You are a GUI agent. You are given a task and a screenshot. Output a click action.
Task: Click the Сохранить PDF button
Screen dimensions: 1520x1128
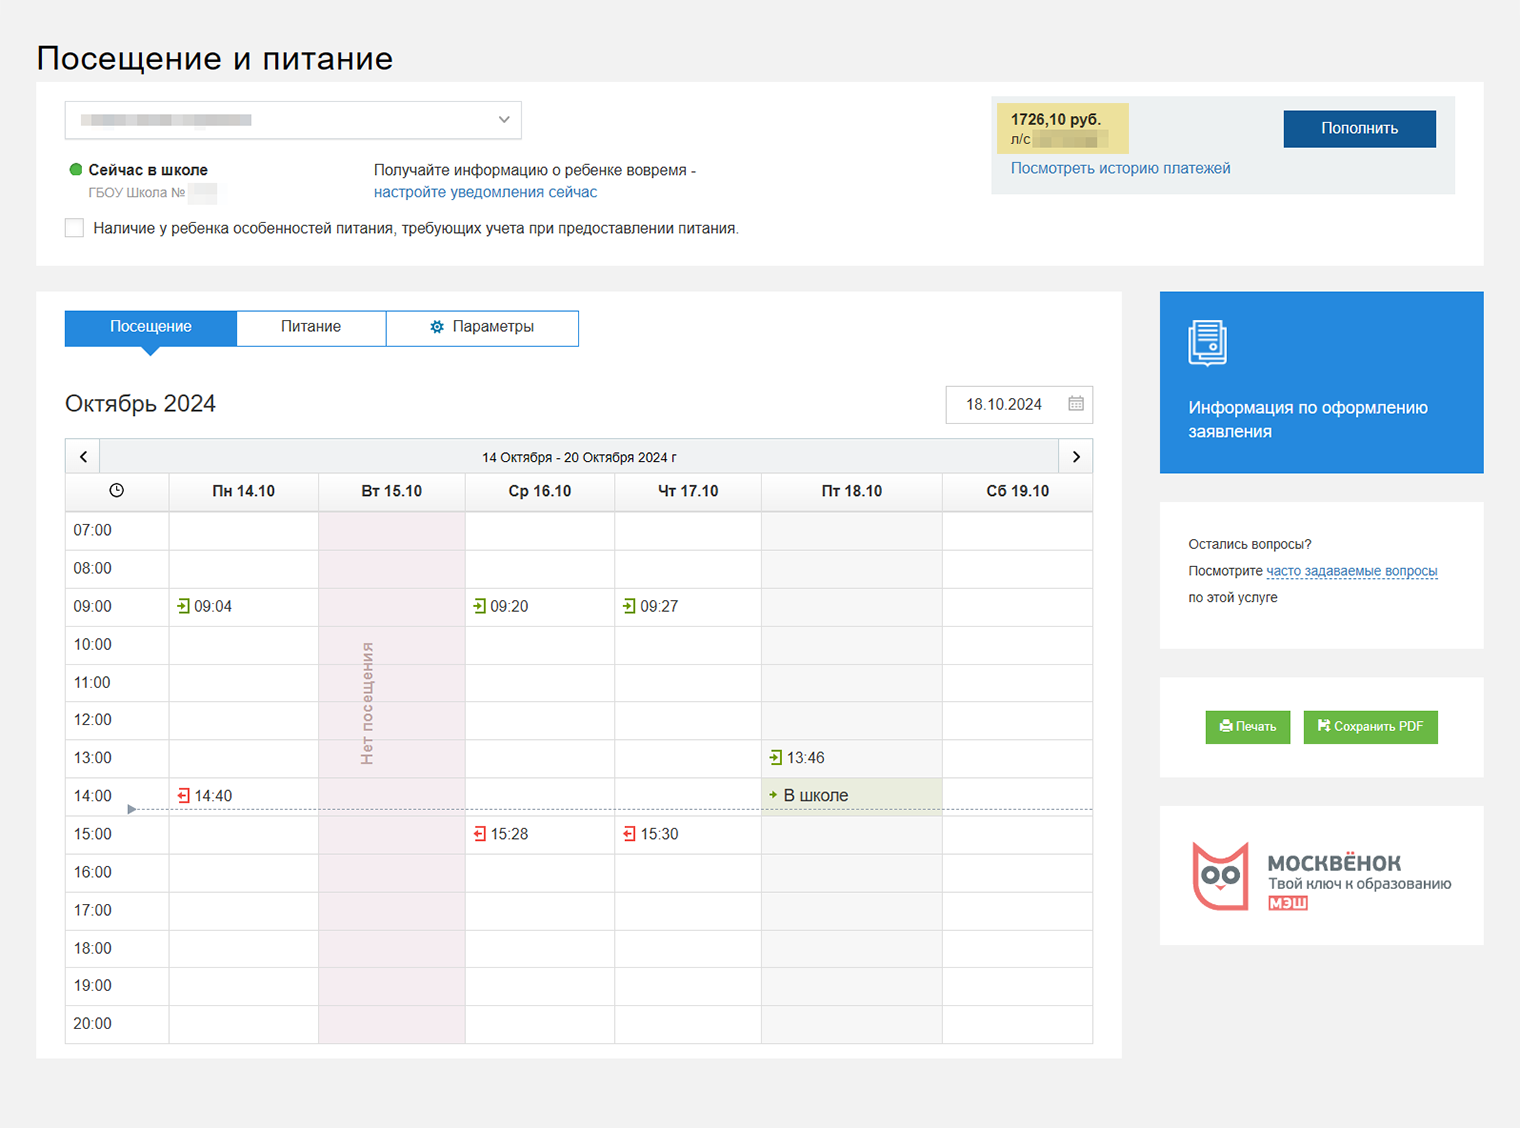[1370, 727]
